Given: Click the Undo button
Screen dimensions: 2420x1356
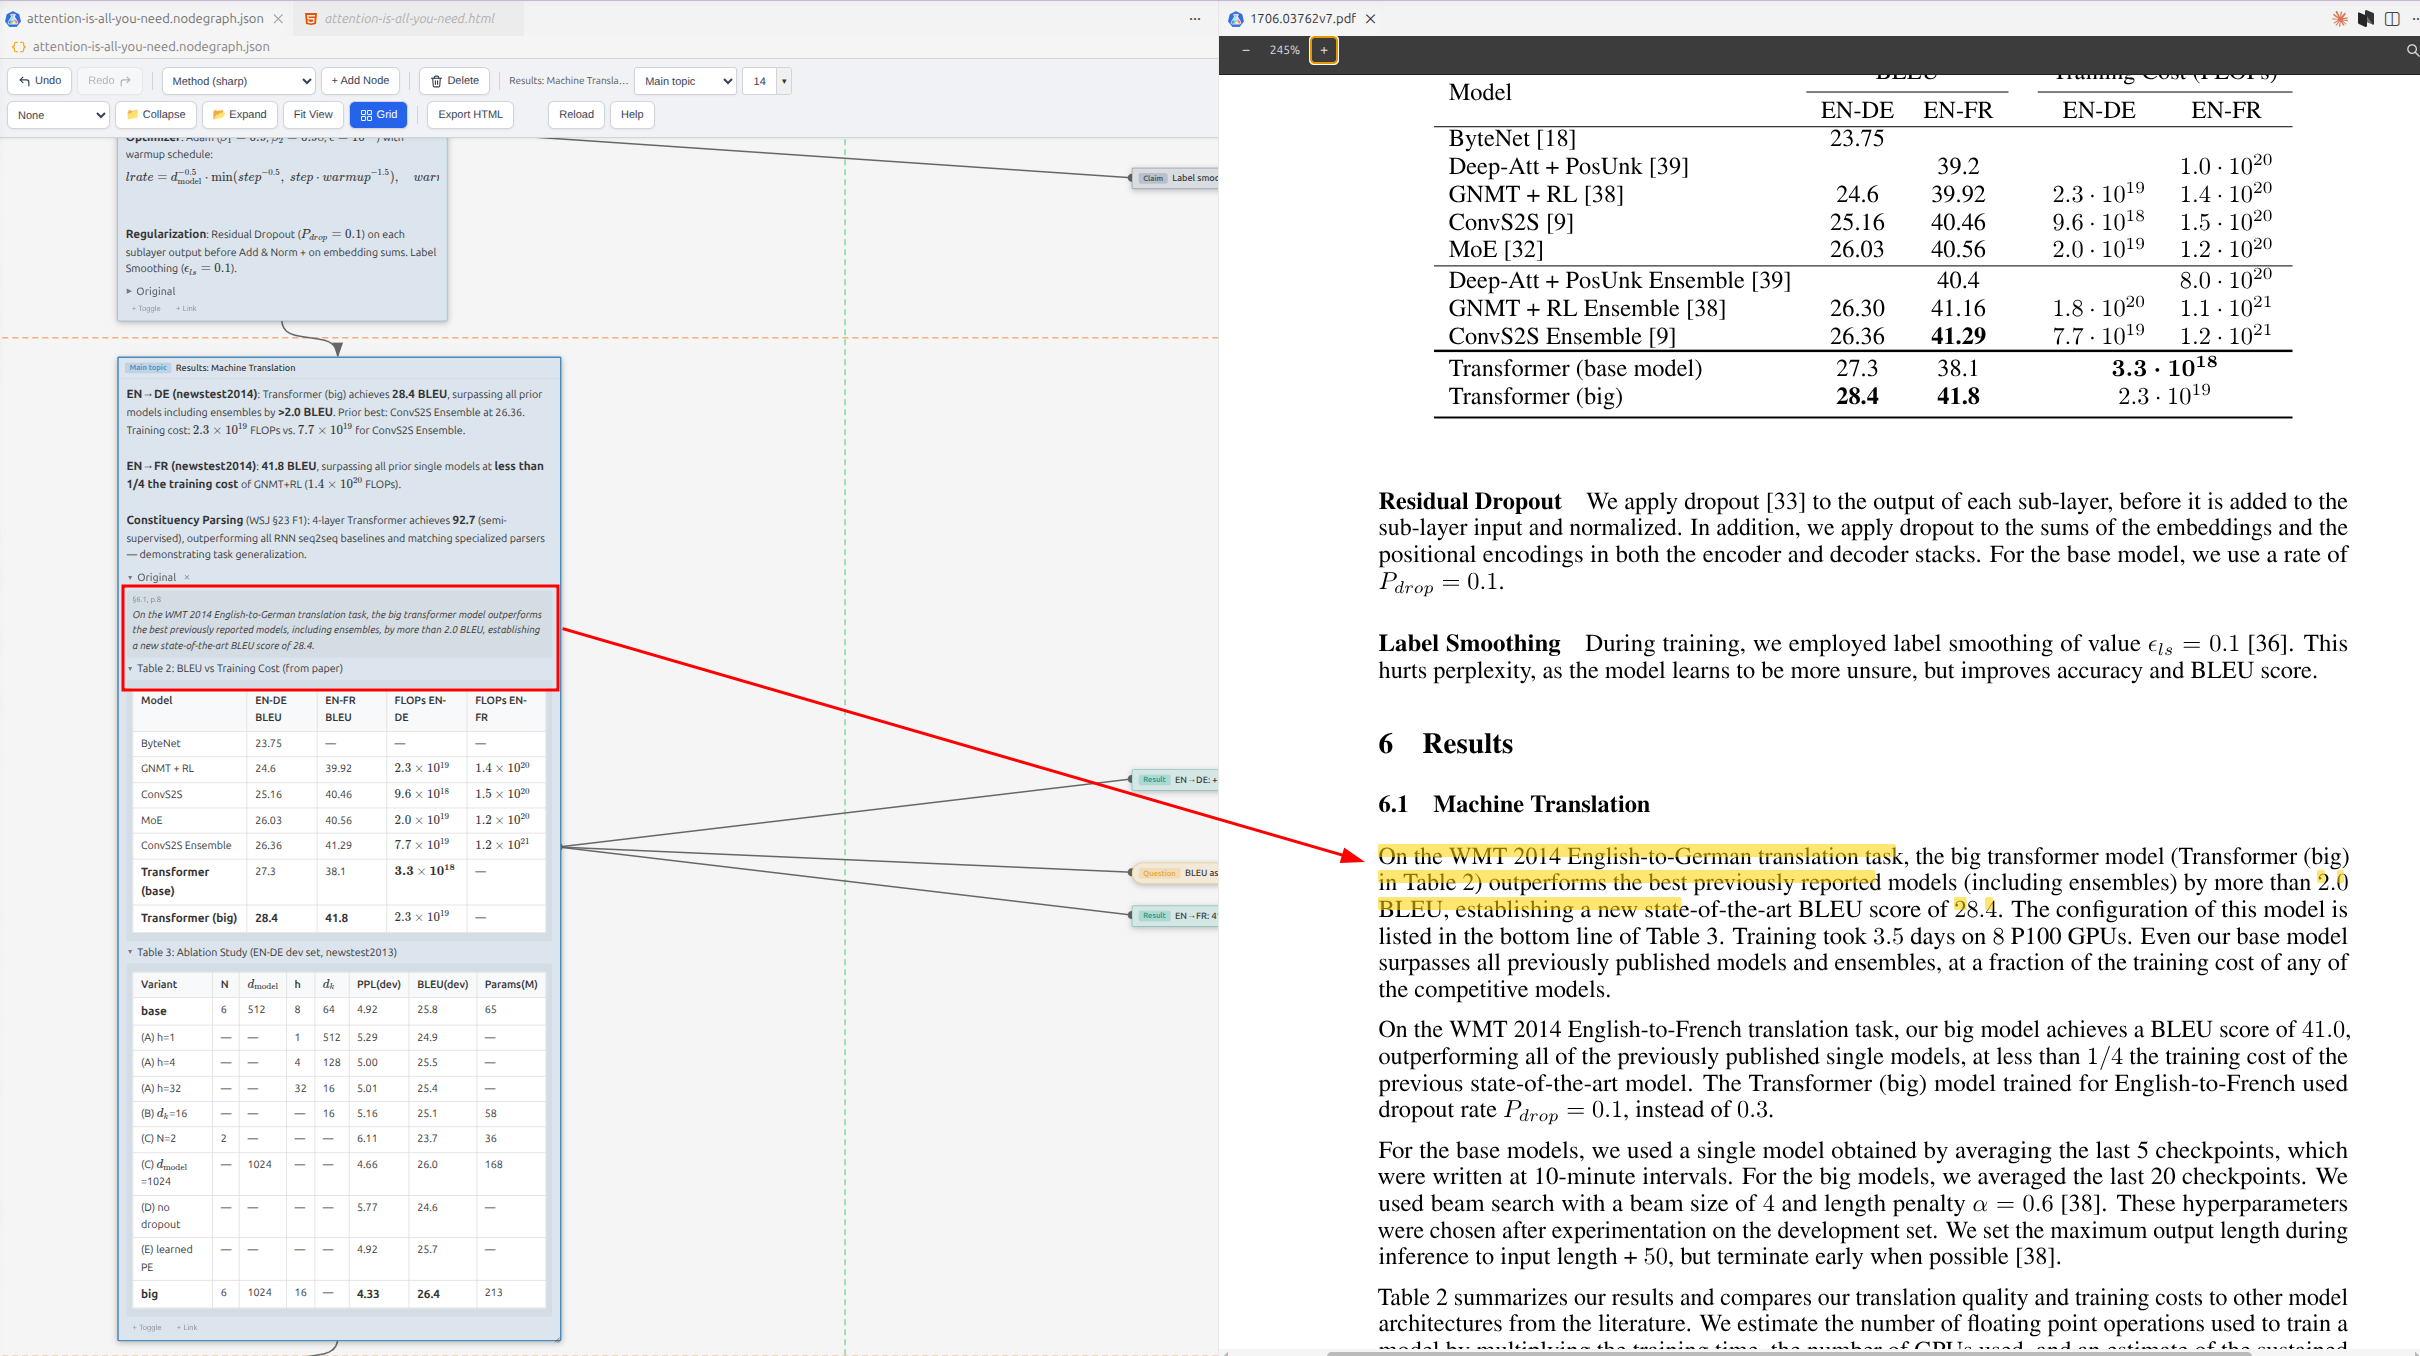Looking at the screenshot, I should pos(40,81).
